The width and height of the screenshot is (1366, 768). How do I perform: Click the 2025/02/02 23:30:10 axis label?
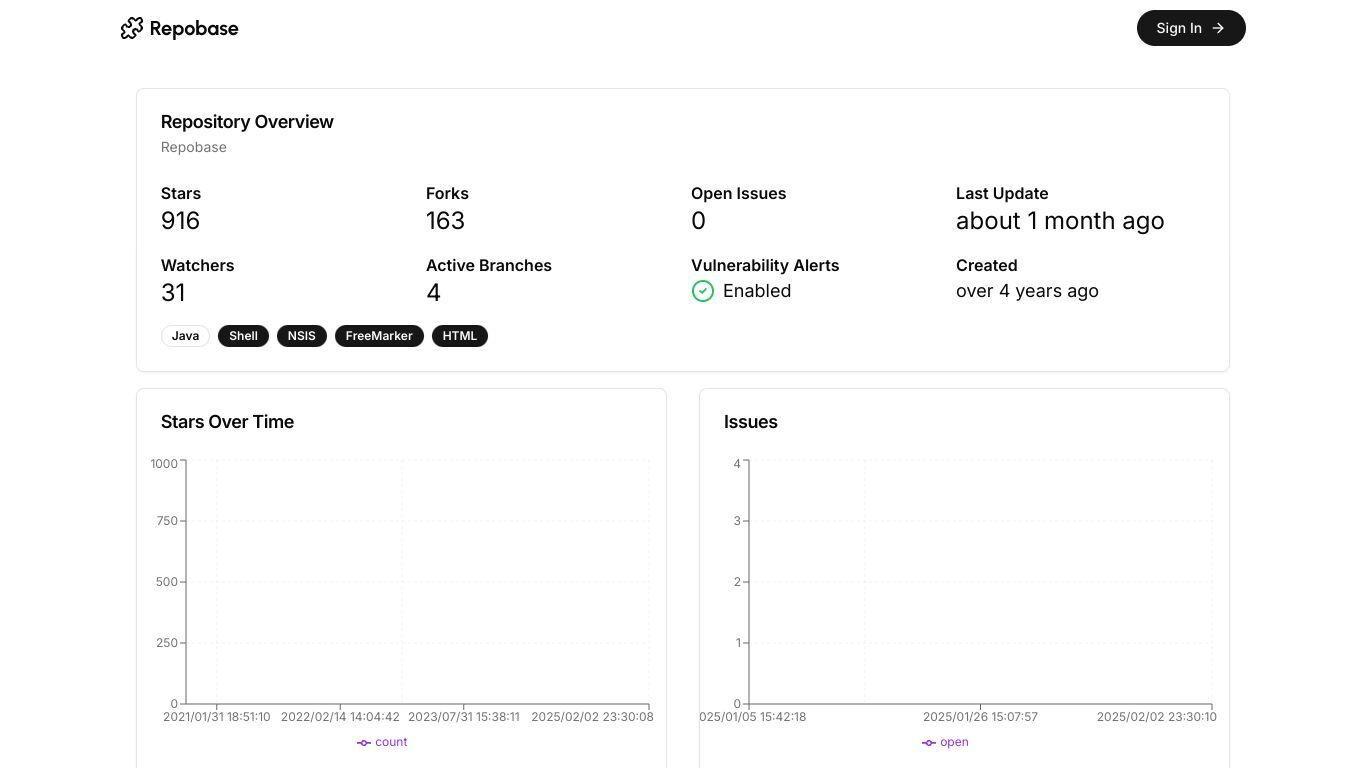click(1157, 717)
